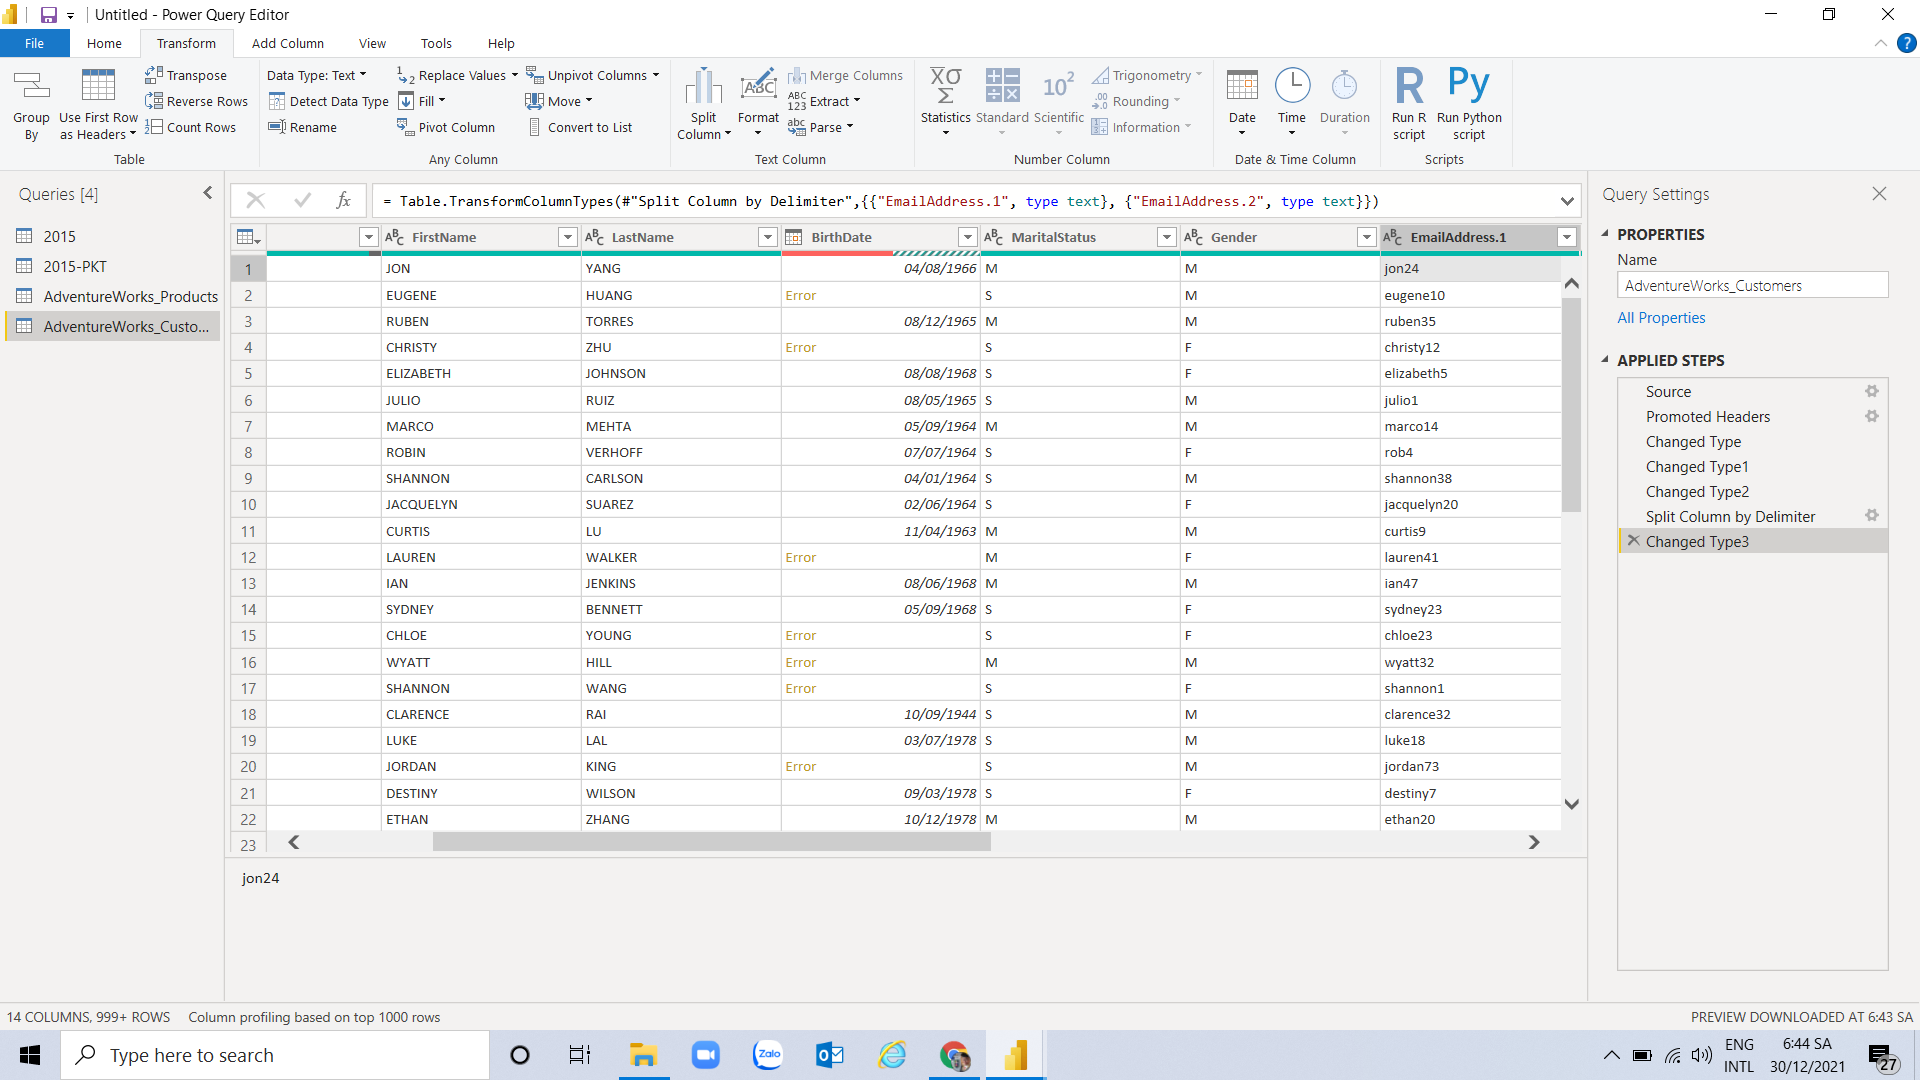This screenshot has width=1920, height=1080.
Task: Delete the Changed Type3 step
Action: (x=1633, y=540)
